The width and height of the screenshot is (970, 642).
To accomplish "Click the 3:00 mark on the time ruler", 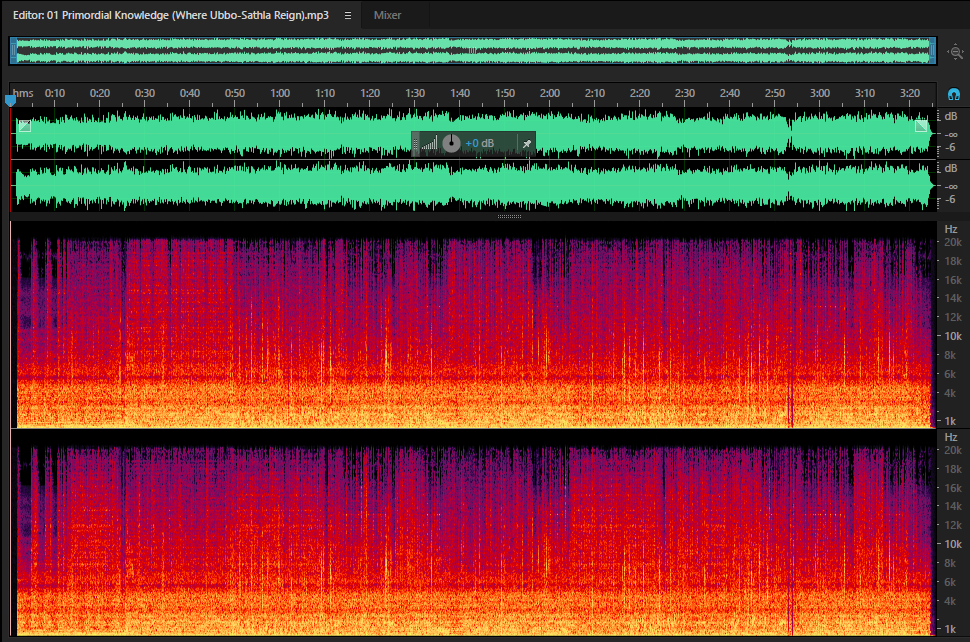I will (x=820, y=93).
